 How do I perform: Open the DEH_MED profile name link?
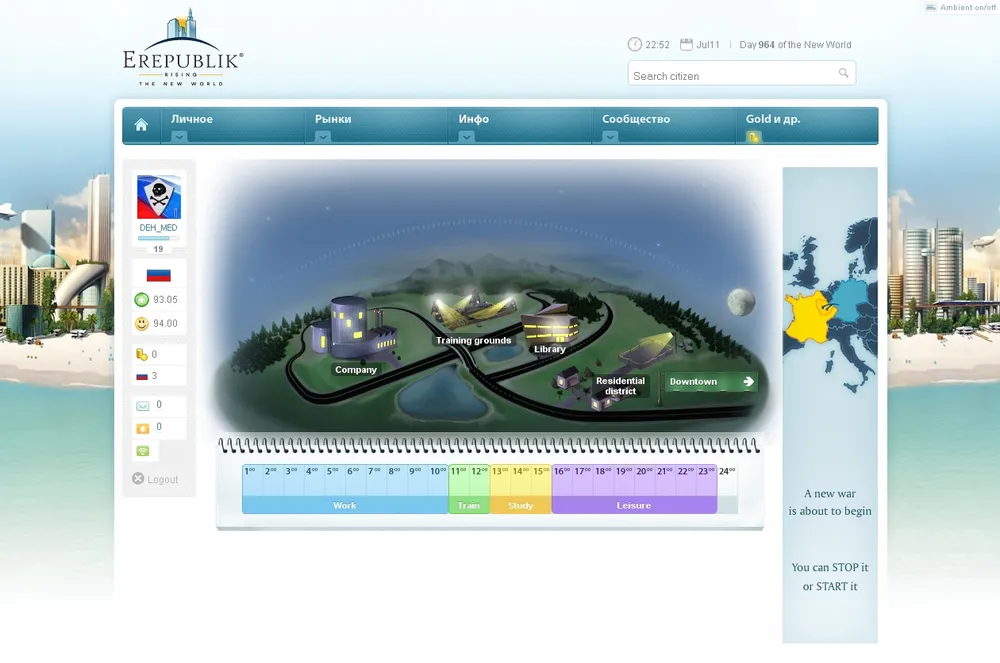[x=158, y=228]
